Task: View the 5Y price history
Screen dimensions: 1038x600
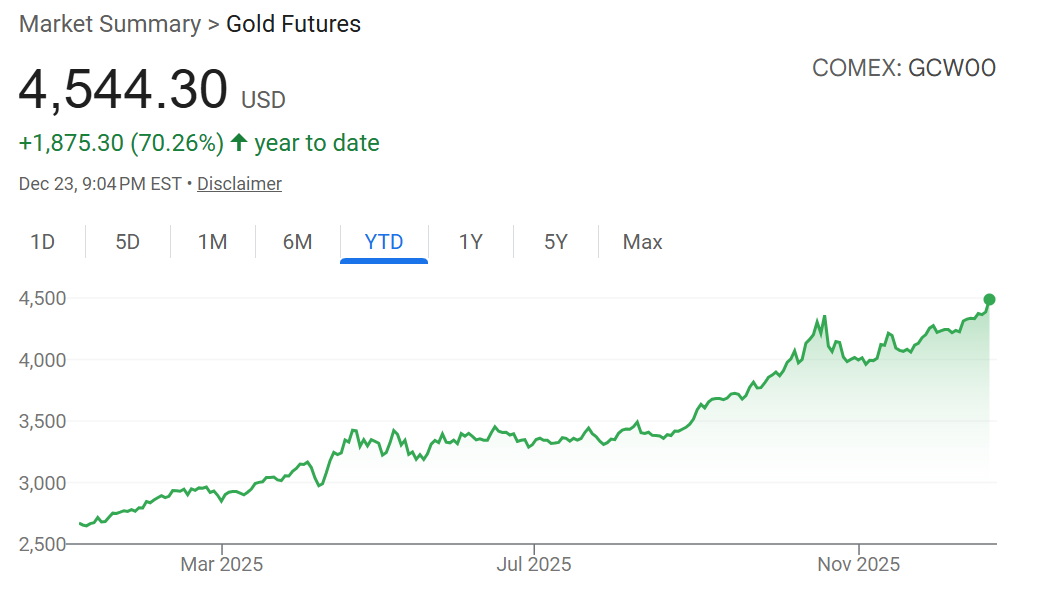Action: [556, 242]
